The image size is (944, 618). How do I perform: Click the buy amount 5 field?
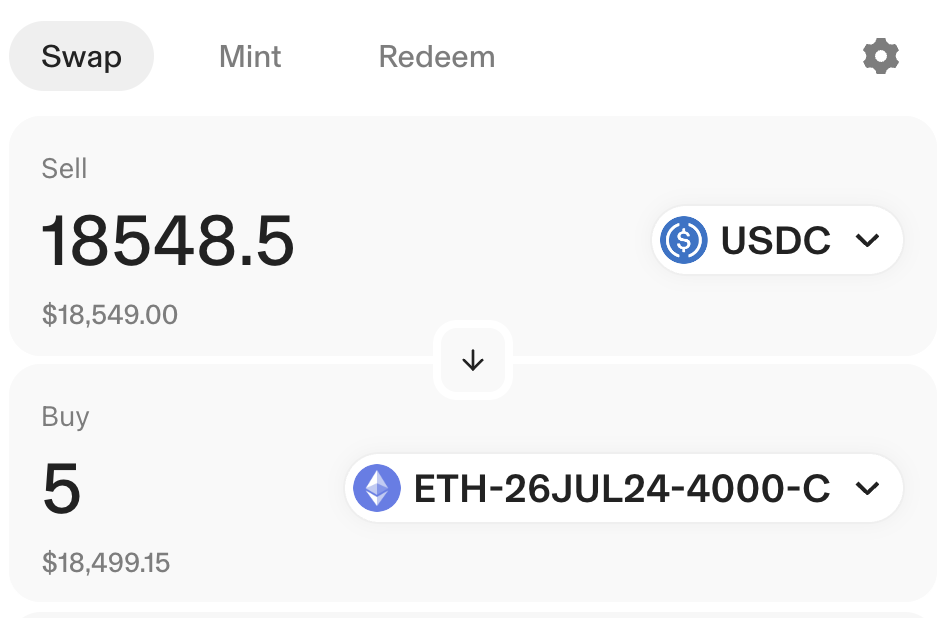point(62,490)
